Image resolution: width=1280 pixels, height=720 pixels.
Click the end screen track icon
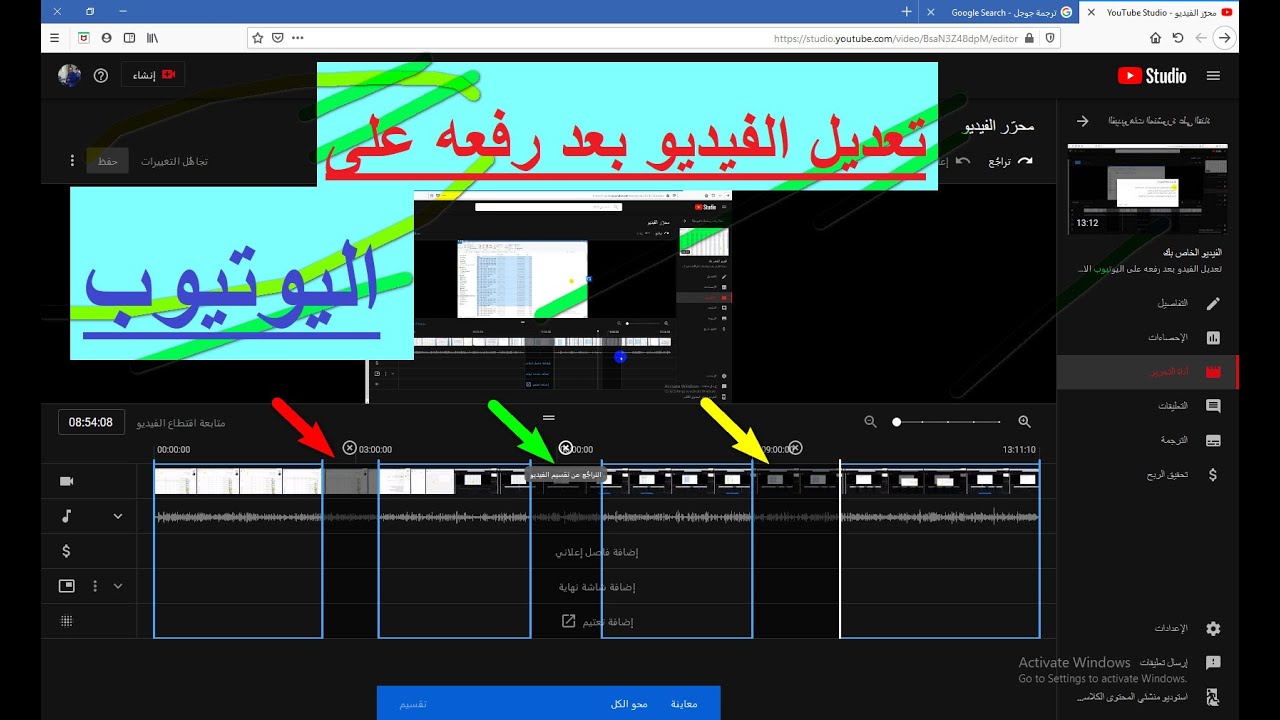(x=67, y=586)
